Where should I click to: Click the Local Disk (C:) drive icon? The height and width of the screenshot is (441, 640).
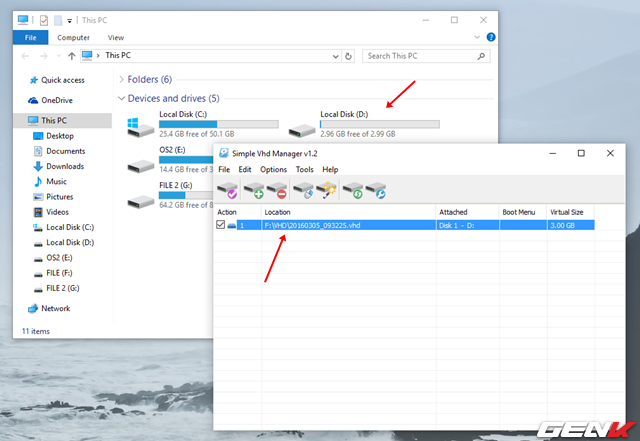tap(140, 127)
